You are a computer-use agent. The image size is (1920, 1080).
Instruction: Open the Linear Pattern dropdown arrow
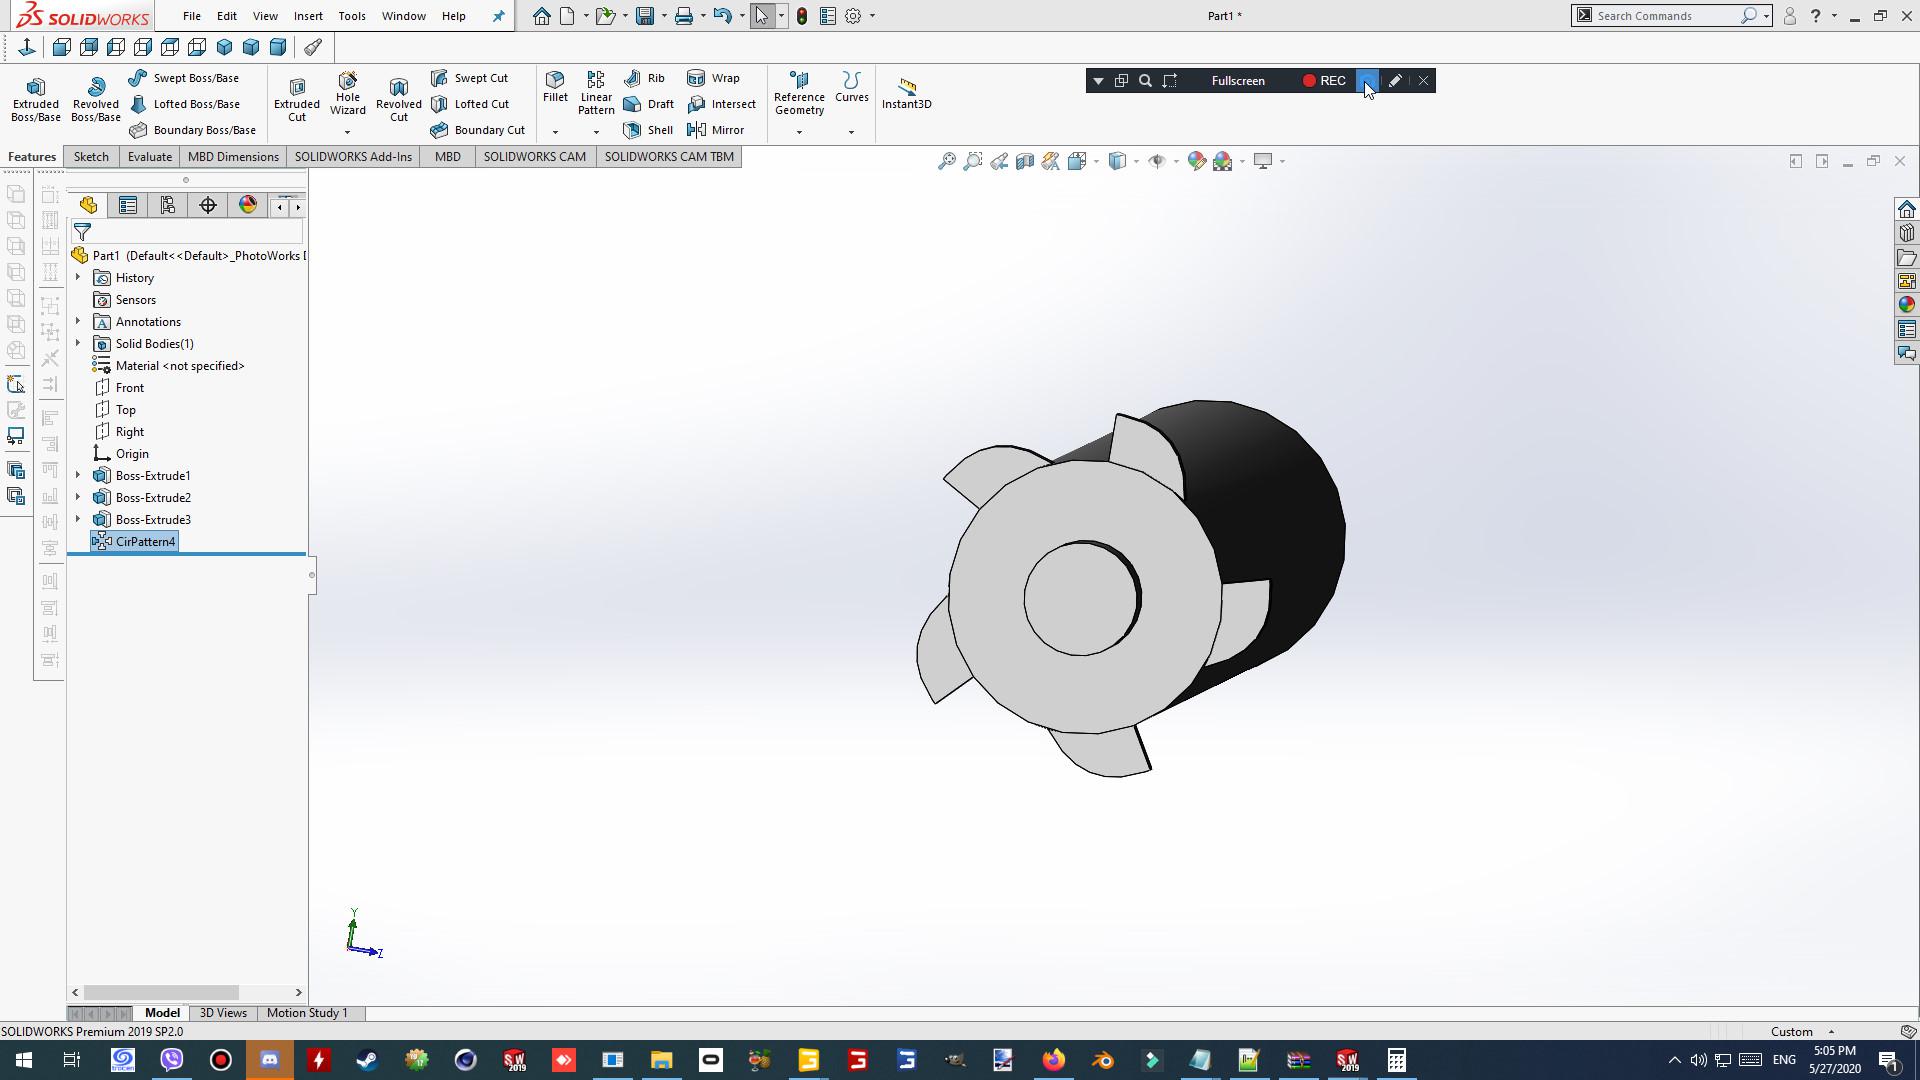click(x=596, y=132)
